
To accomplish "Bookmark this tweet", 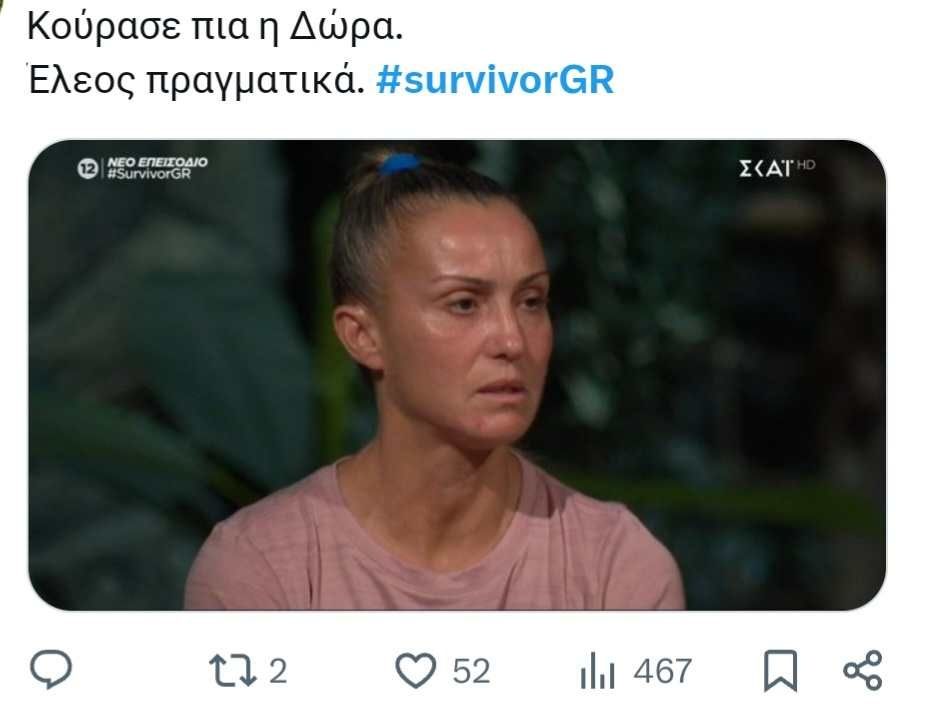I will tap(780, 671).
